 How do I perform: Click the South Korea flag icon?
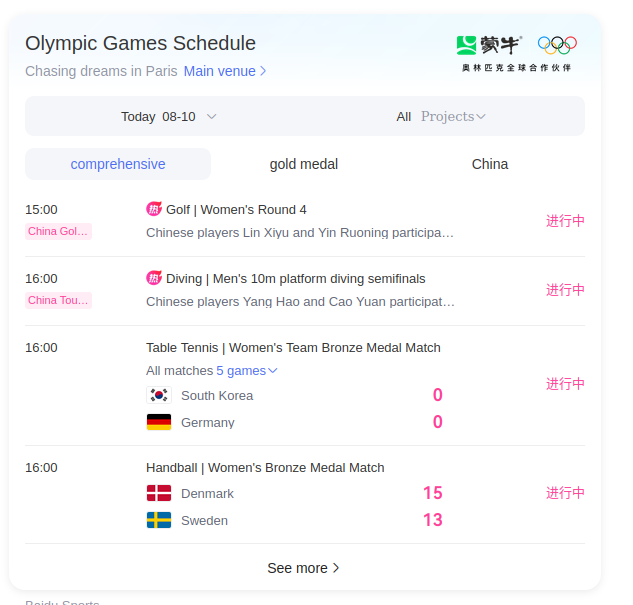159,395
